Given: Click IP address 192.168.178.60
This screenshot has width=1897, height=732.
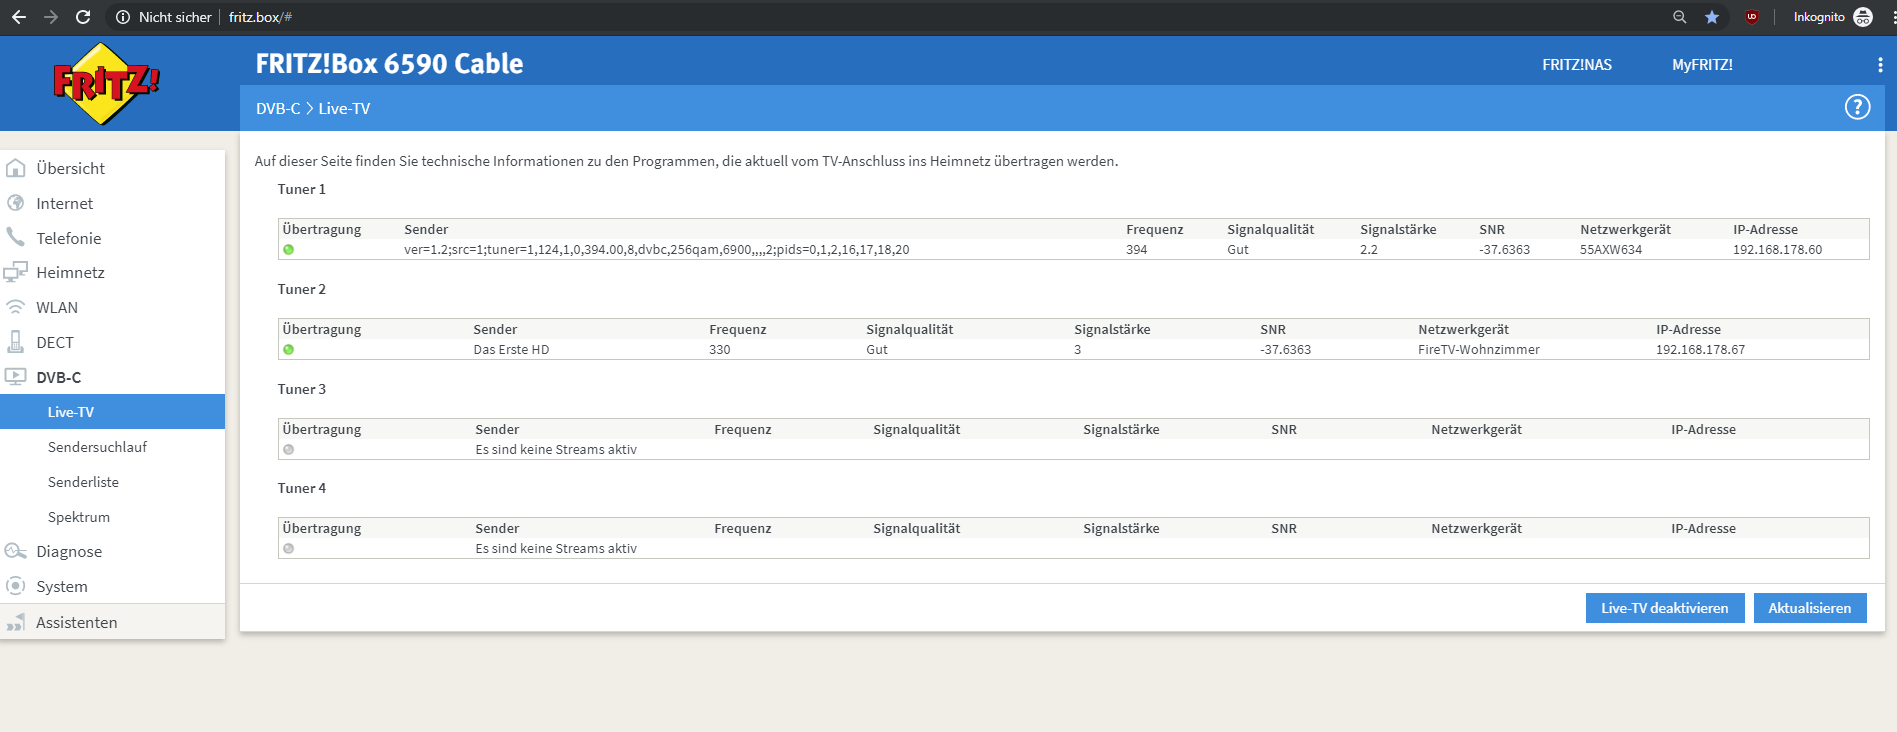Looking at the screenshot, I should (x=1777, y=250).
